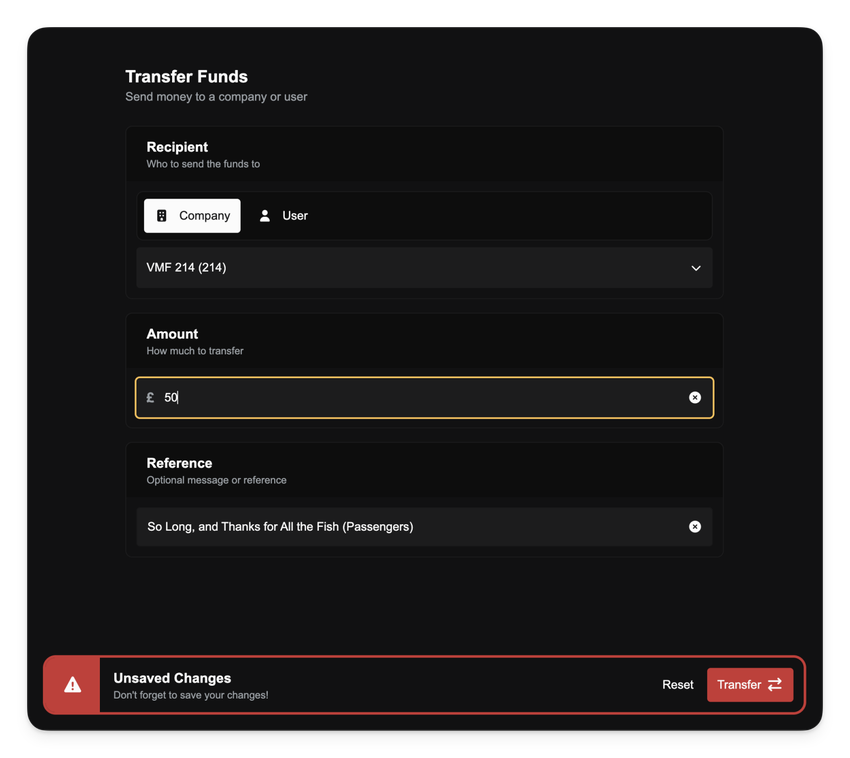Click the Reference text field
This screenshot has width=850, height=758.
(410, 527)
